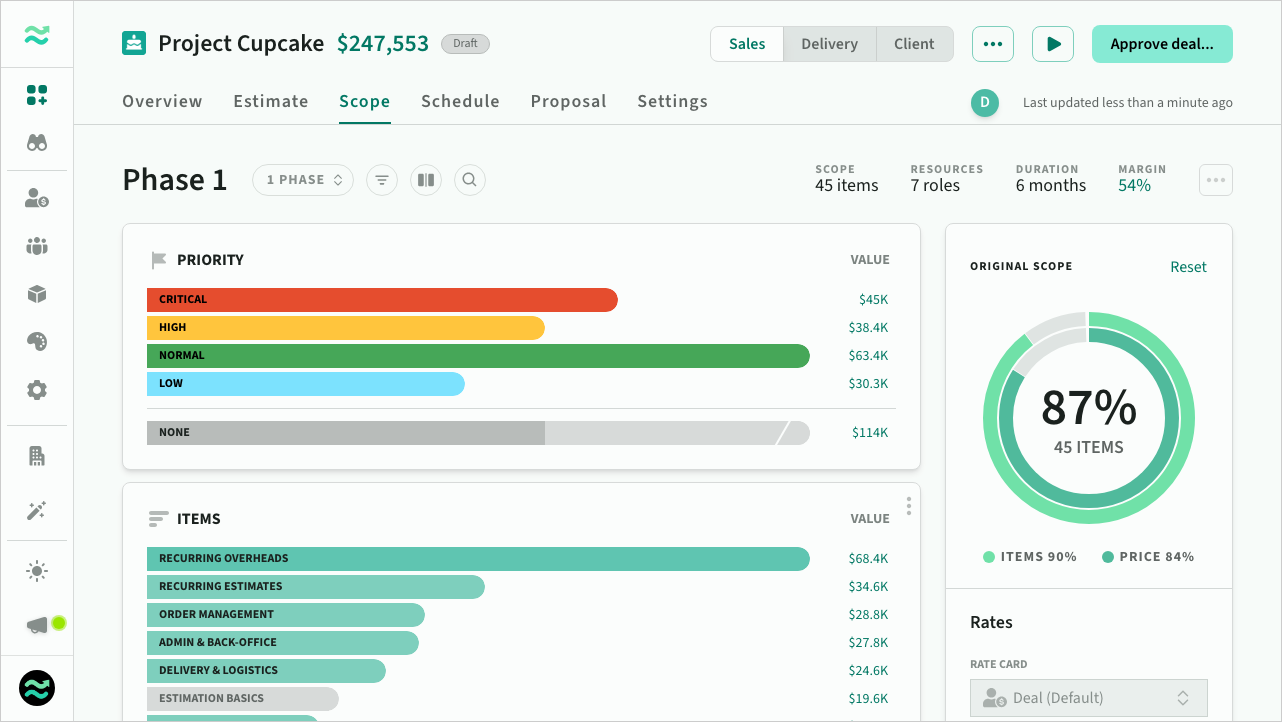This screenshot has height=722, width=1282.
Task: Open the grid-plus dashboard icon in sidebar
Action: (37, 96)
